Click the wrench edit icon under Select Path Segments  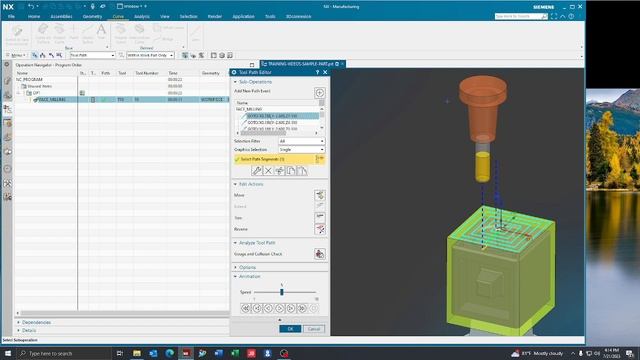coord(257,171)
